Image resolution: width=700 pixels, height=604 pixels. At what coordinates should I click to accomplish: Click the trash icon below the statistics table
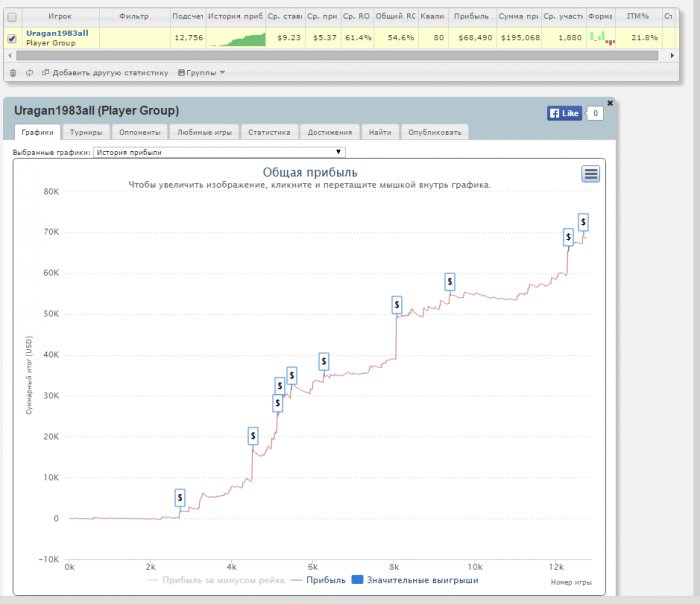click(13, 73)
